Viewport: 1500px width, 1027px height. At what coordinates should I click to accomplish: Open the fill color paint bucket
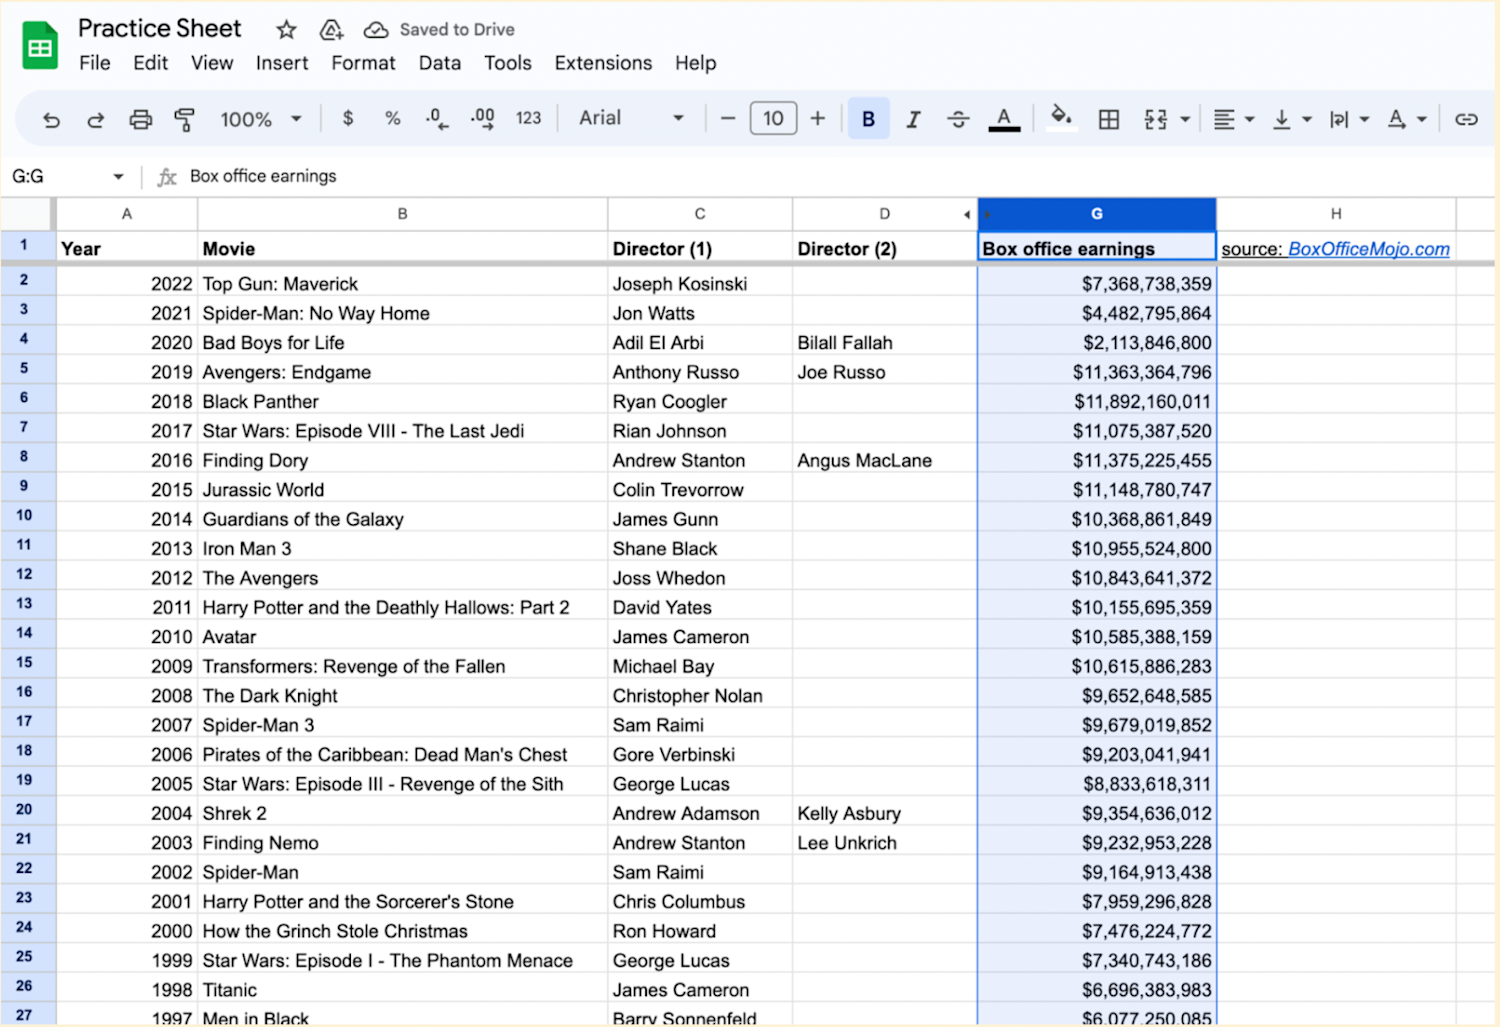tap(1061, 117)
